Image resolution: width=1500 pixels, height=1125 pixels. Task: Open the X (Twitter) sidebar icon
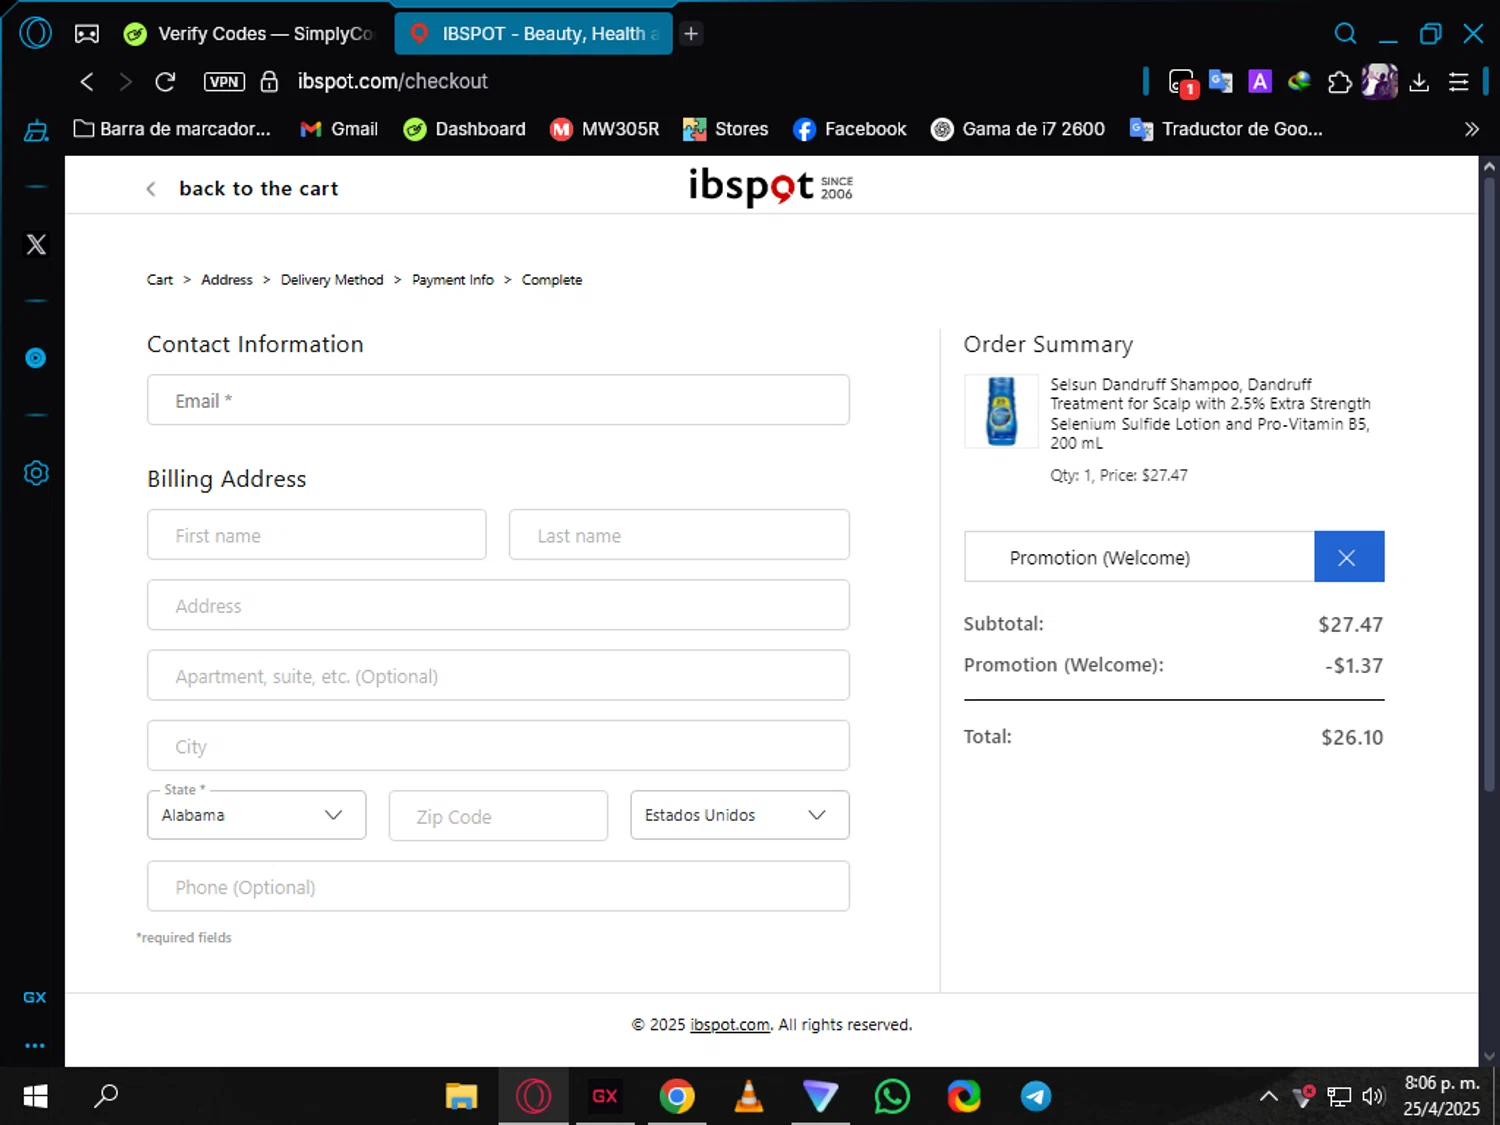click(x=36, y=244)
